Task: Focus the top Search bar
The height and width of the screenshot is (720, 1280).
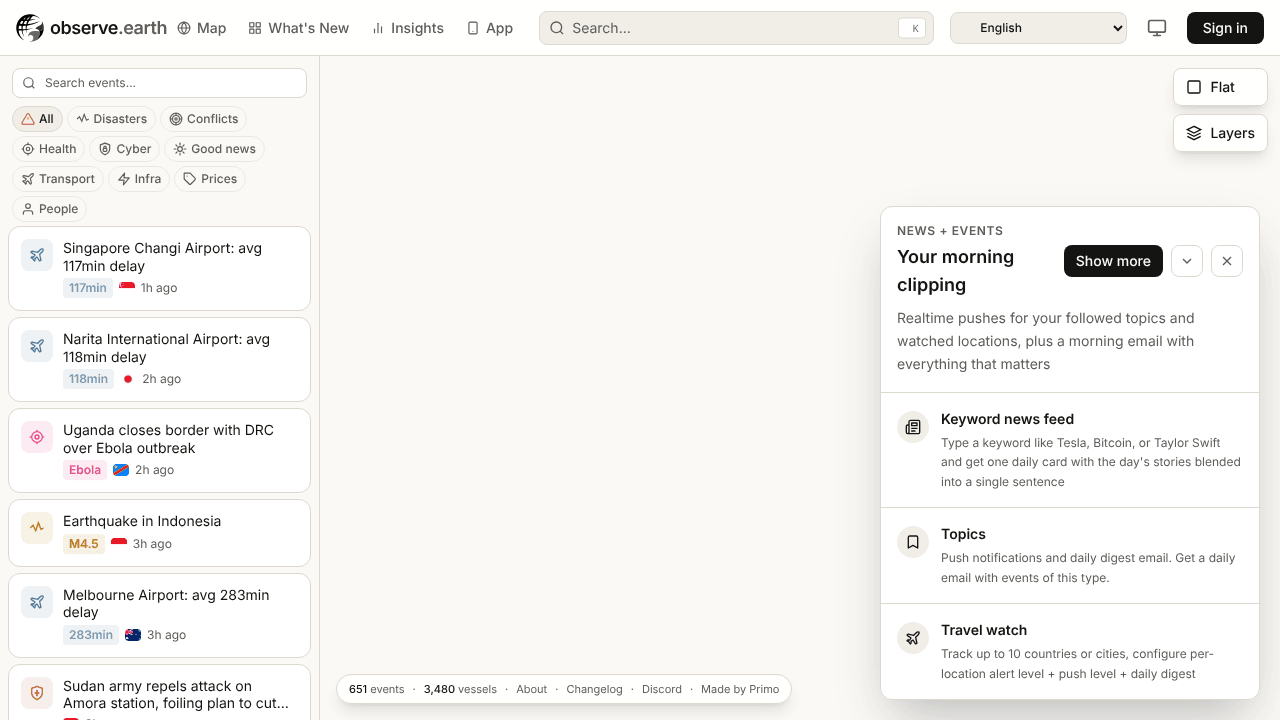Action: click(x=736, y=28)
